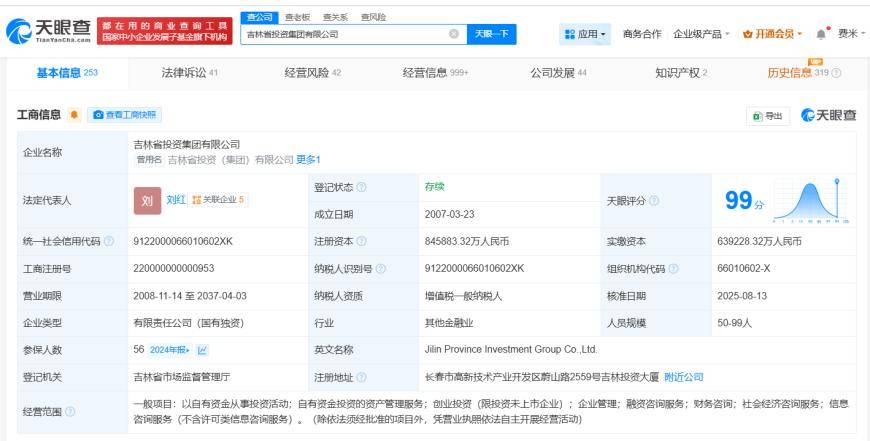870x441 pixels.
Task: Click the red promotional banner beside logo
Action: pyautogui.click(x=165, y=31)
